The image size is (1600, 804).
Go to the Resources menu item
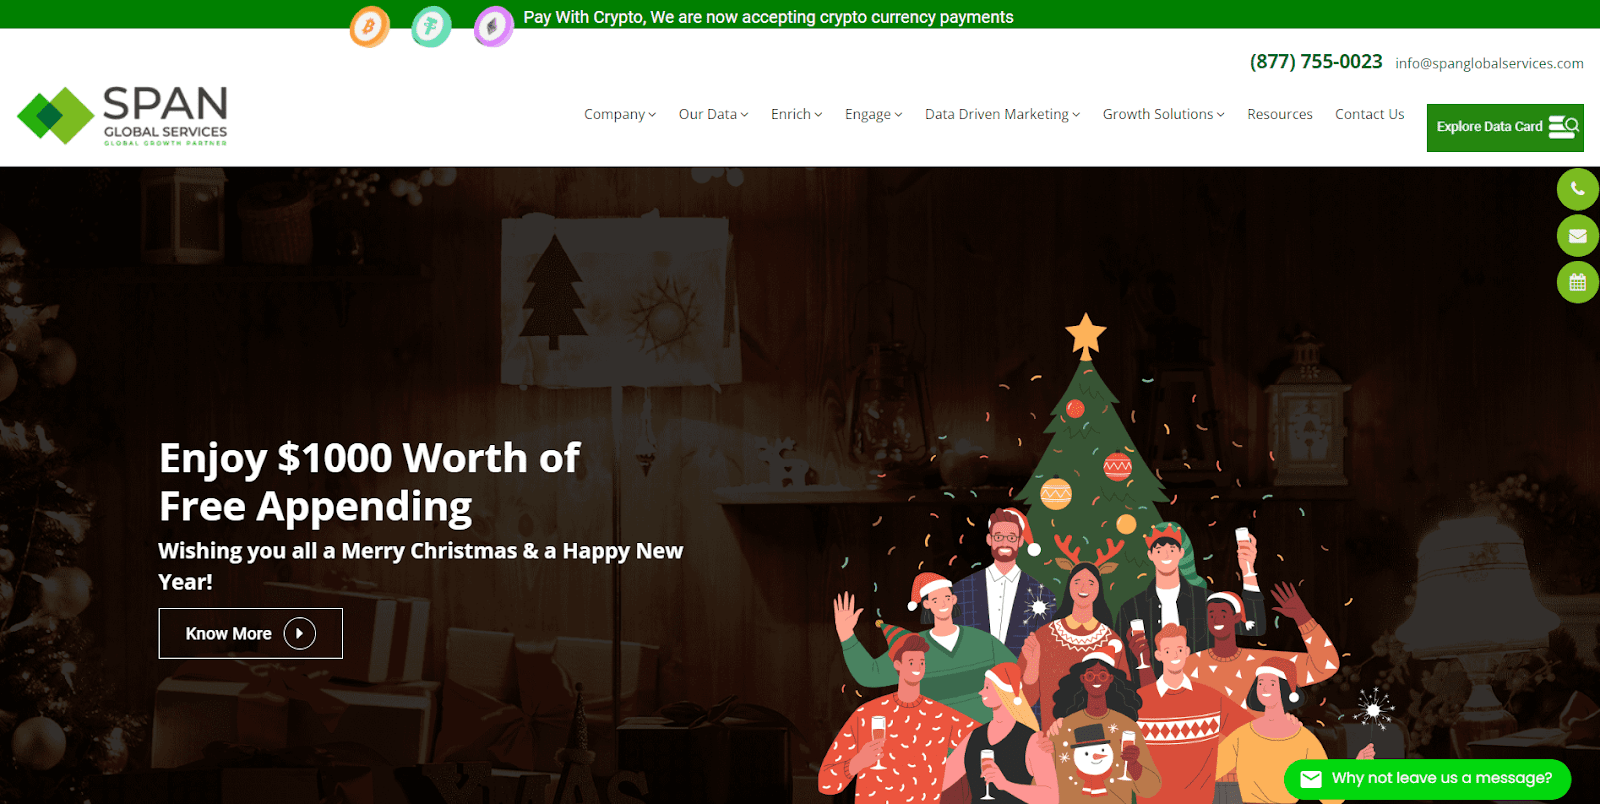(x=1279, y=114)
